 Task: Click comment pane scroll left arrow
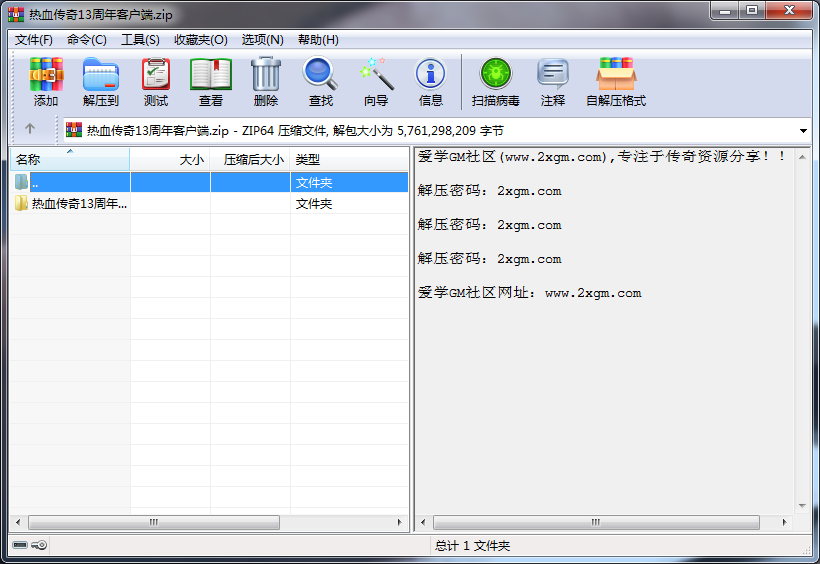[x=423, y=522]
